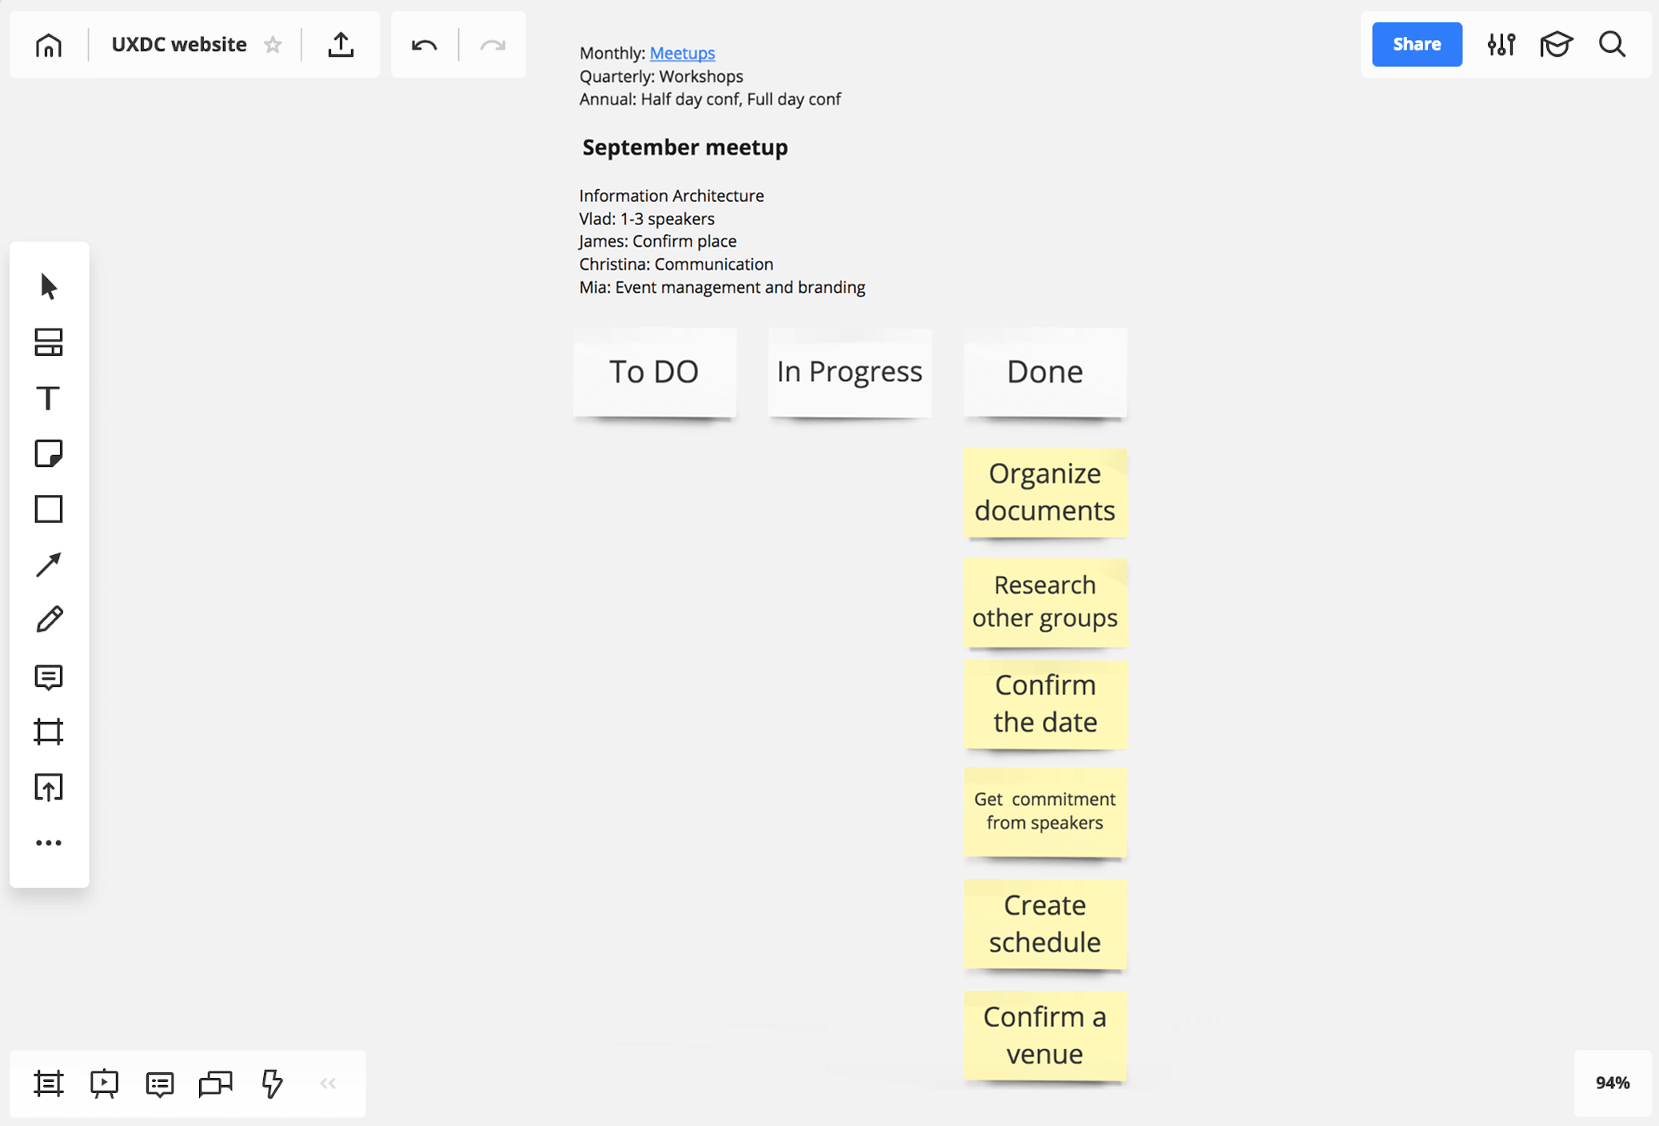
Task: Select the Confirm the date sticky note
Action: tap(1045, 704)
